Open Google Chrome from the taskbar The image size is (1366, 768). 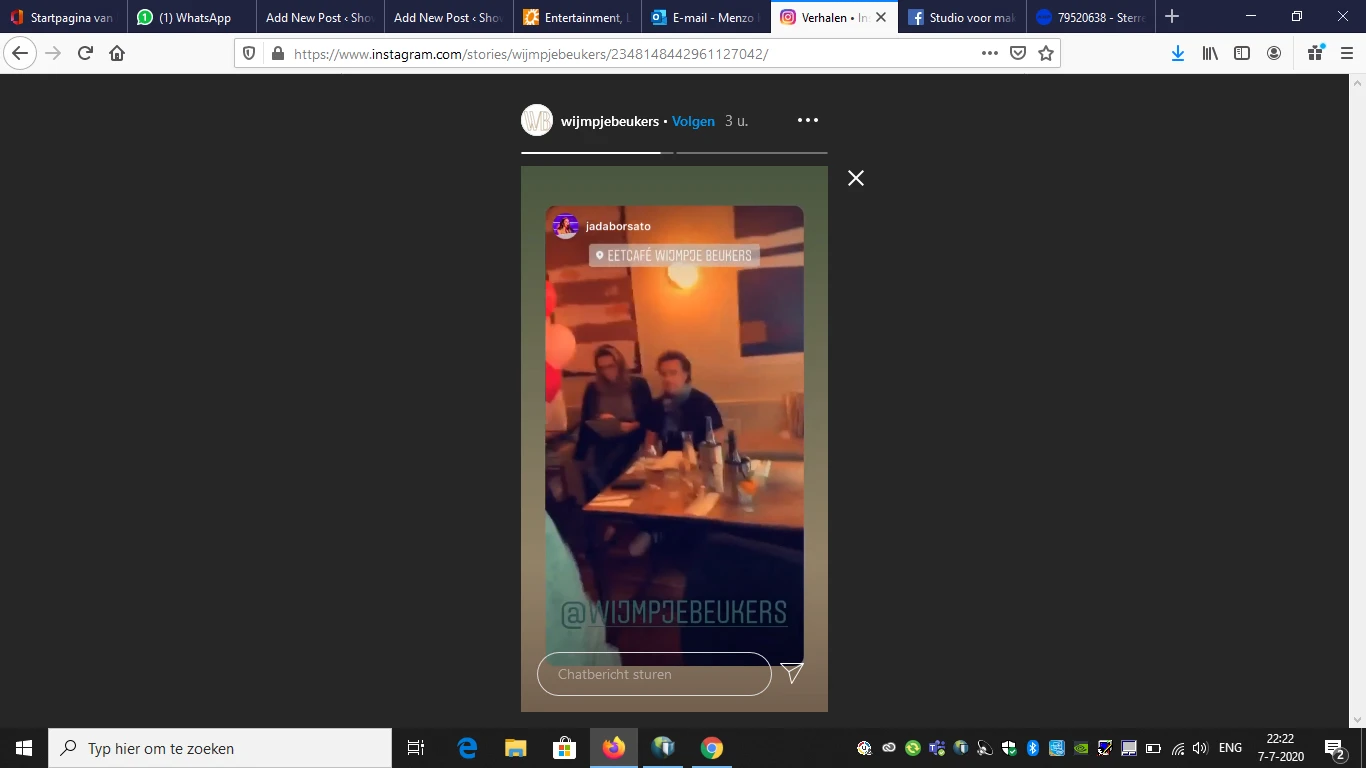pyautogui.click(x=711, y=748)
